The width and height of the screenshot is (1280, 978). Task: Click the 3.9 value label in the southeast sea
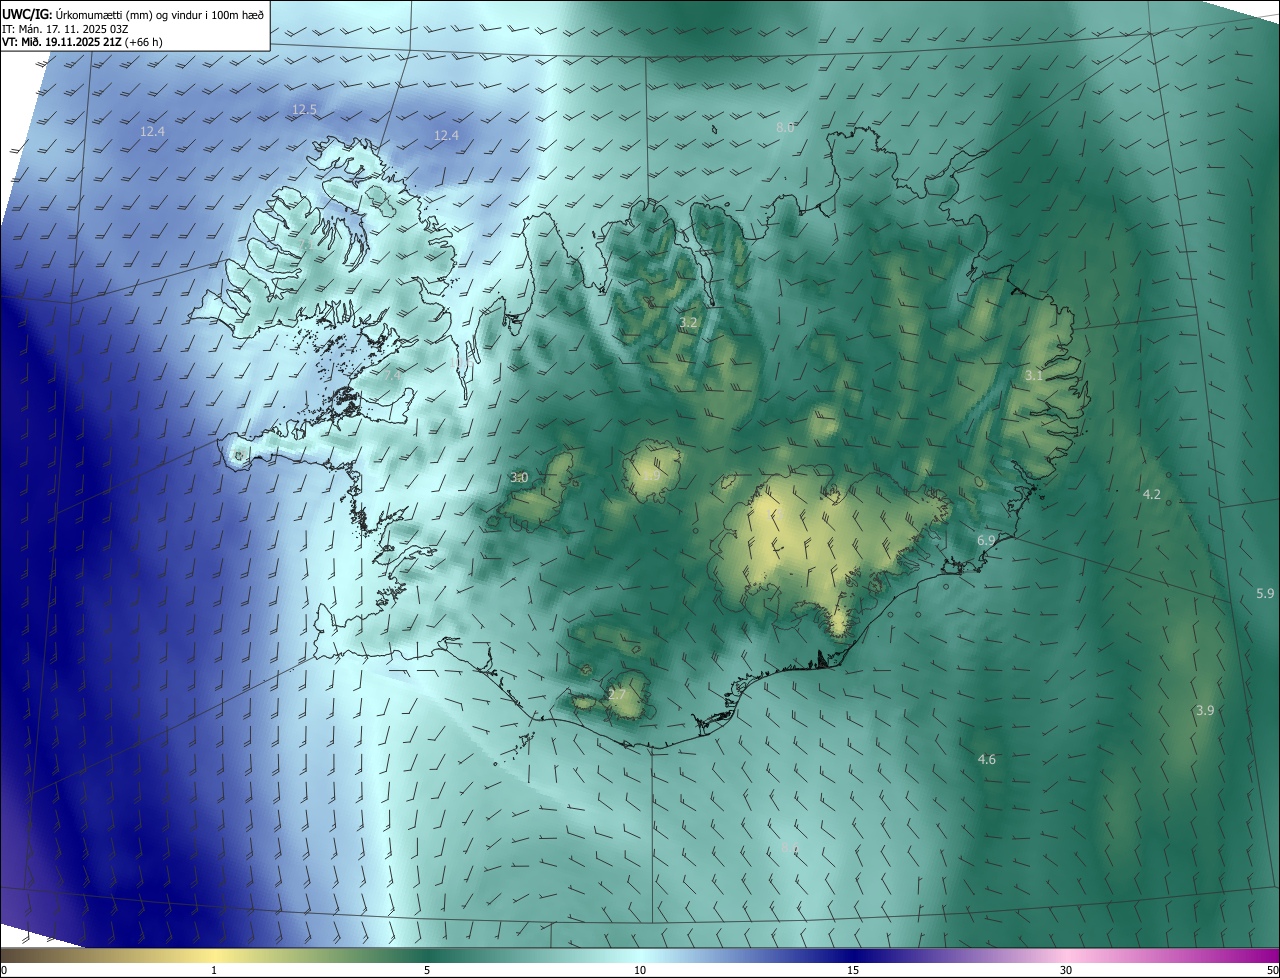point(1205,710)
